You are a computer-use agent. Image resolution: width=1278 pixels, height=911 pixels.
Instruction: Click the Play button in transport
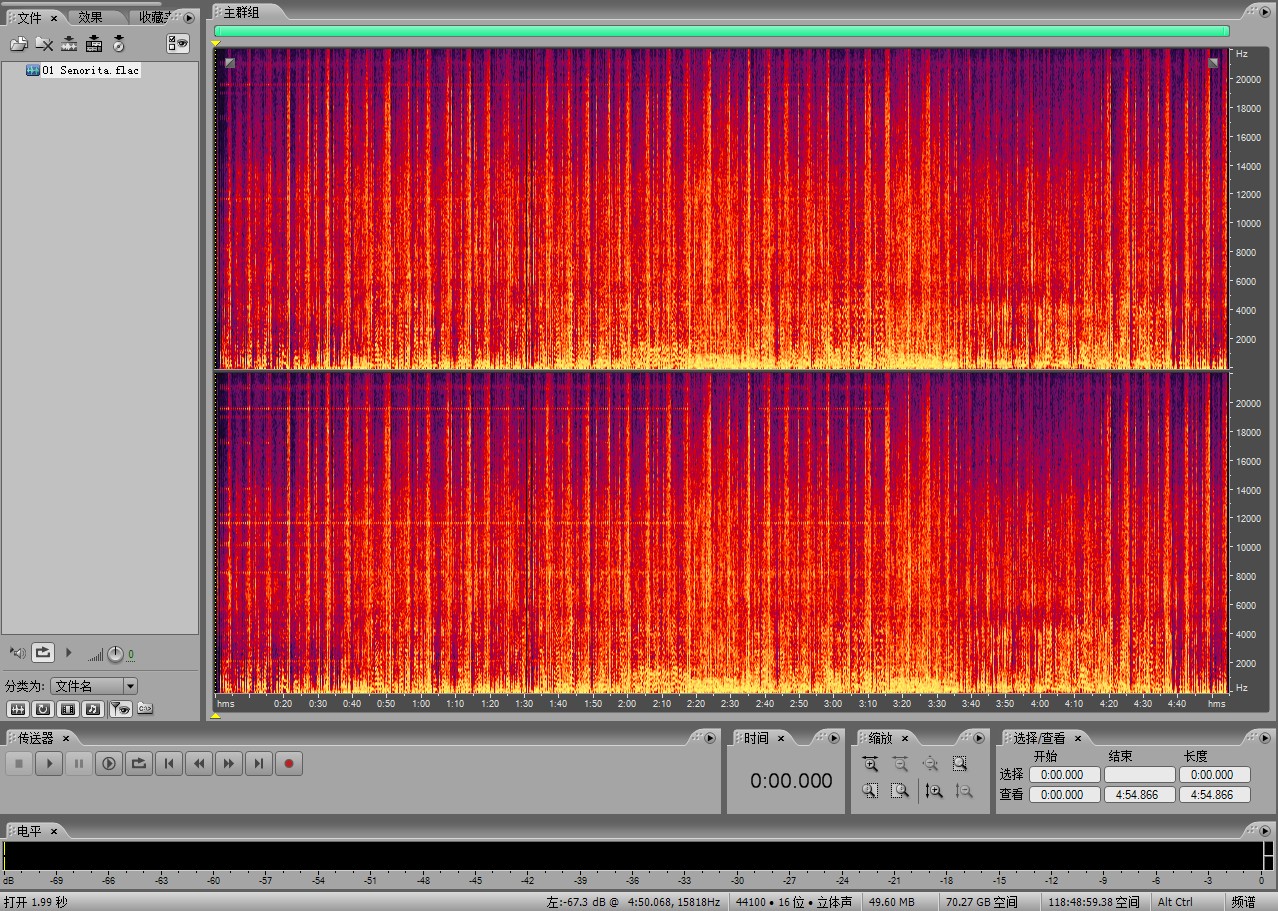coord(49,764)
